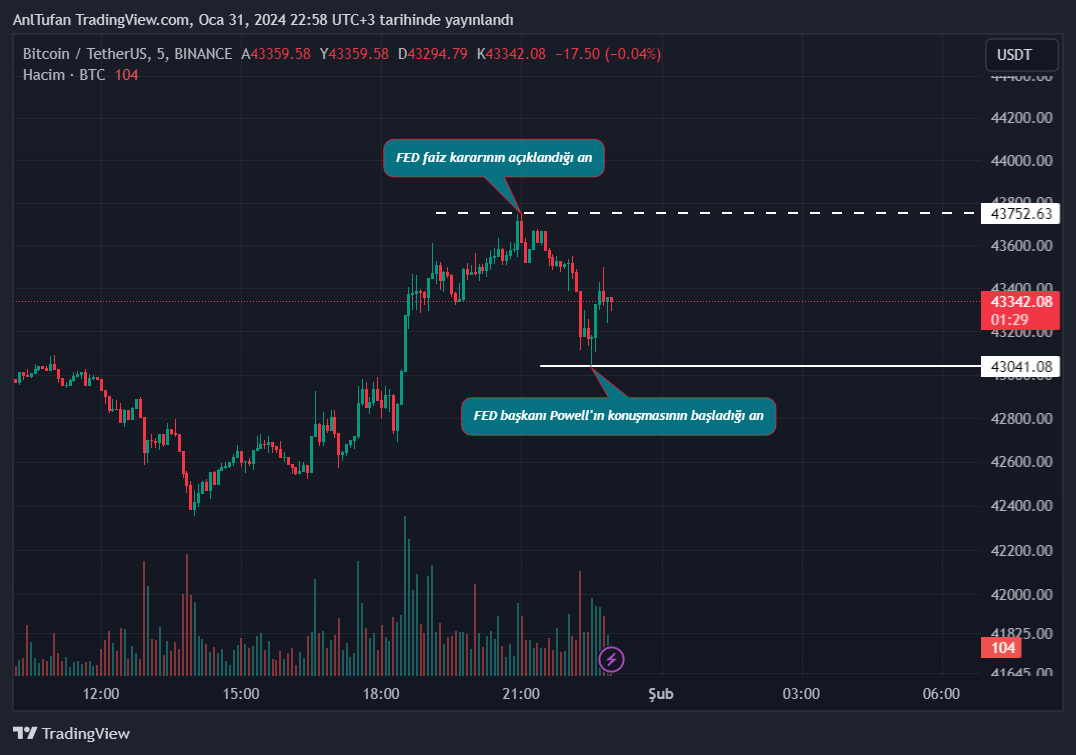Image resolution: width=1076 pixels, height=755 pixels.
Task: Click the purple lightning bolt icon
Action: [612, 659]
